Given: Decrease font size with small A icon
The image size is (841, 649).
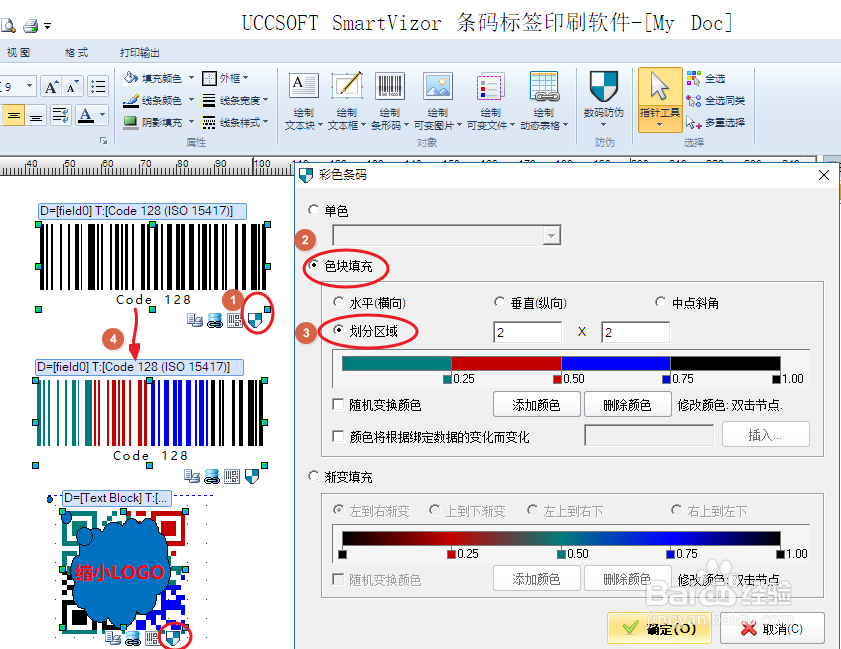Looking at the screenshot, I should click(x=72, y=86).
